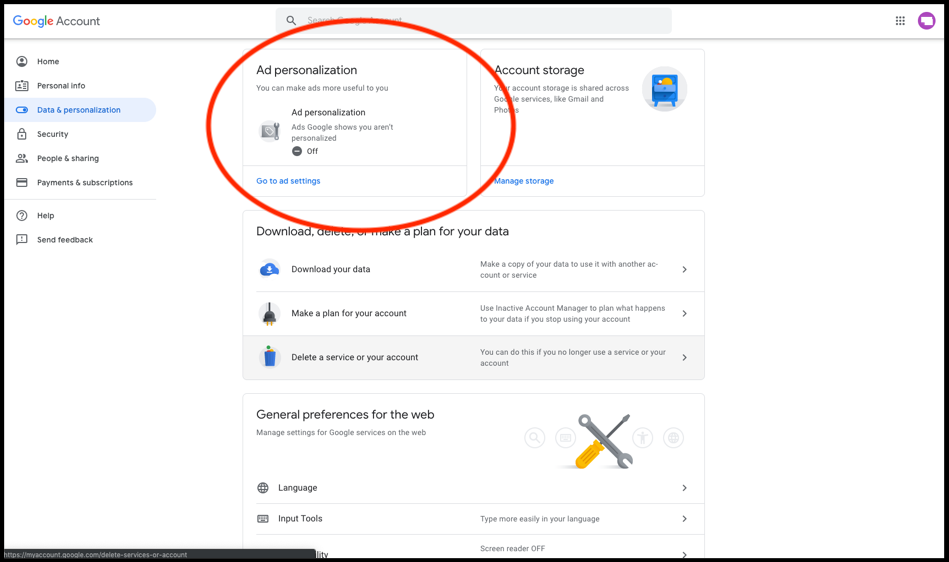Viewport: 949px width, 562px height.
Task: Click the Ad personalization card heading
Action: (306, 70)
